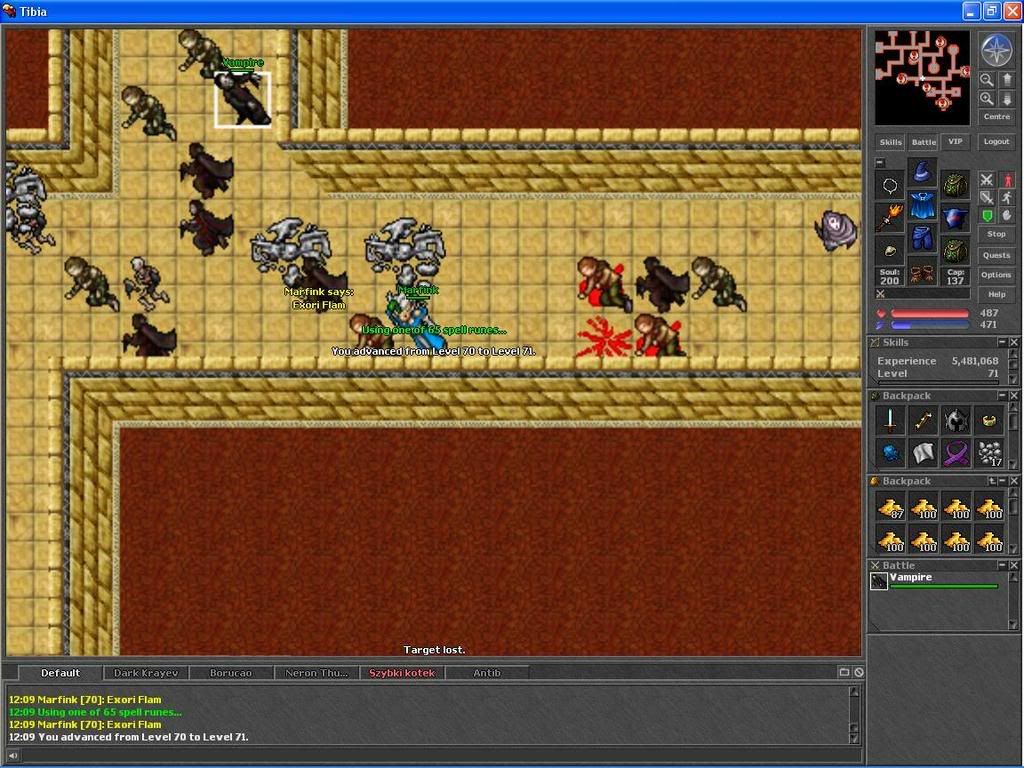
Task: Switch to the Default chat tab
Action: 60,673
